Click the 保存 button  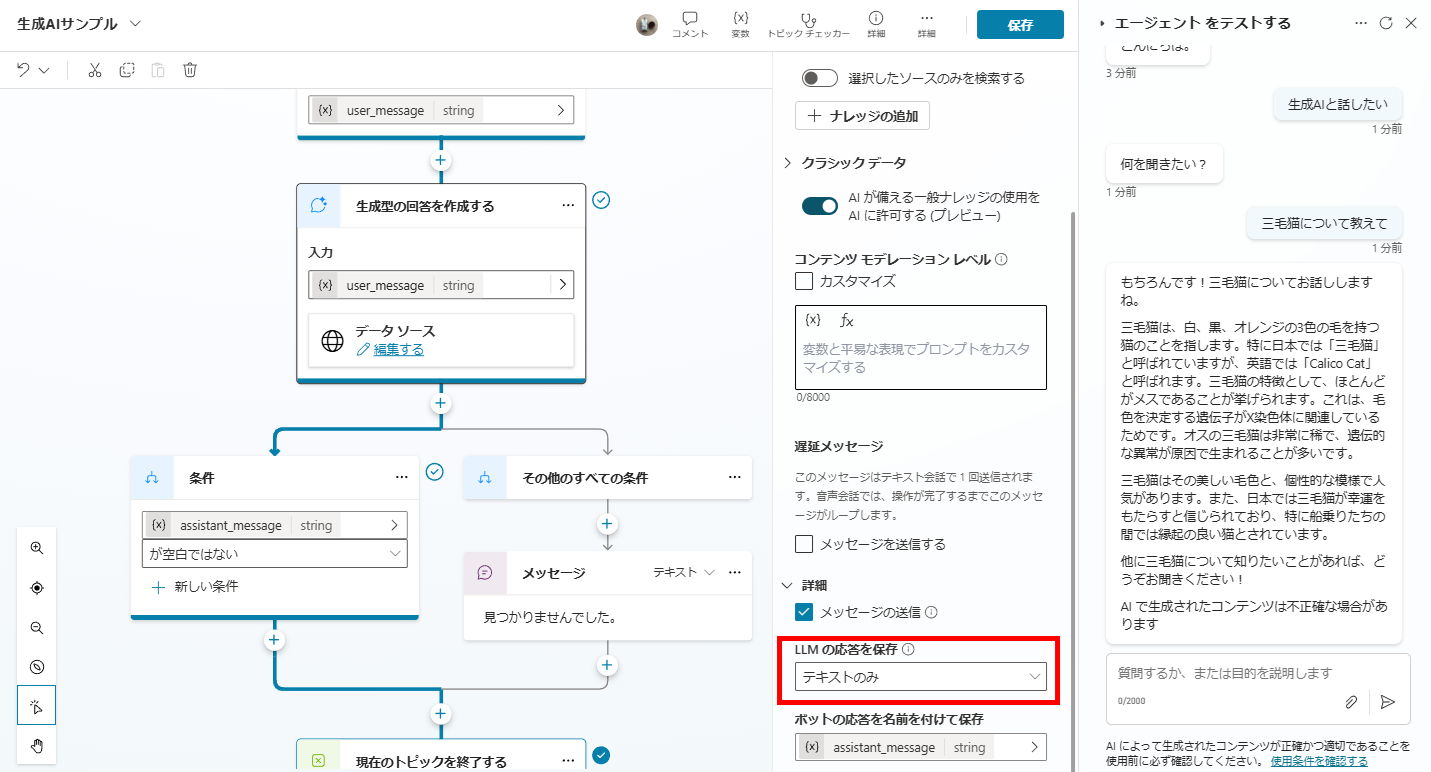click(x=1020, y=24)
